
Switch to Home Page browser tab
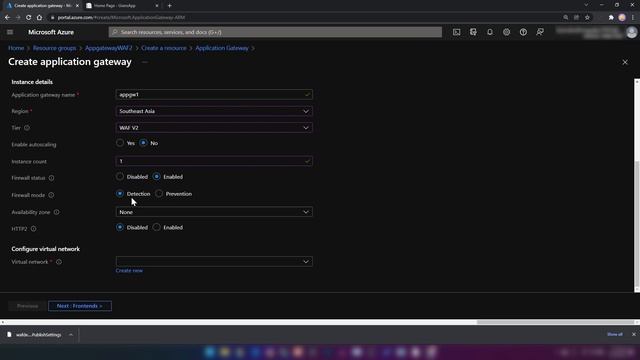tap(121, 6)
